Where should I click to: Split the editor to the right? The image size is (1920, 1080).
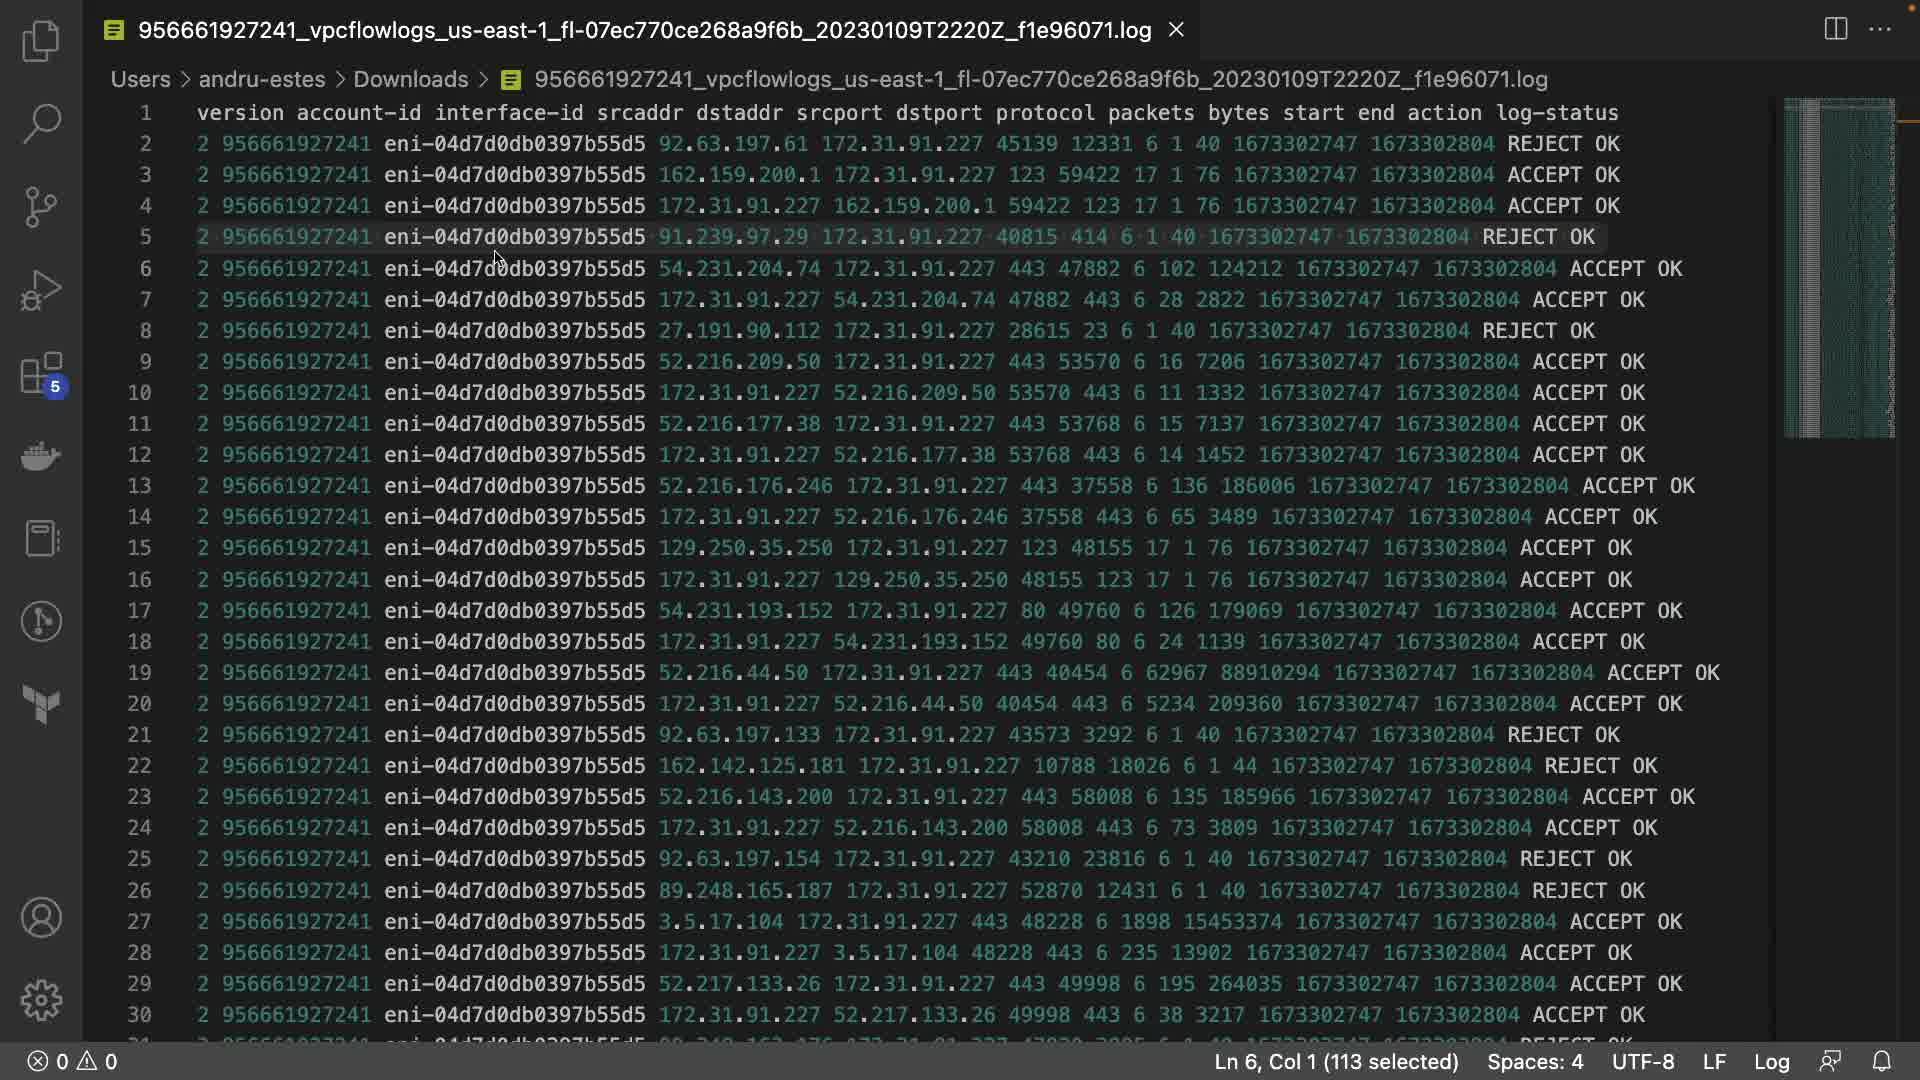click(1835, 29)
